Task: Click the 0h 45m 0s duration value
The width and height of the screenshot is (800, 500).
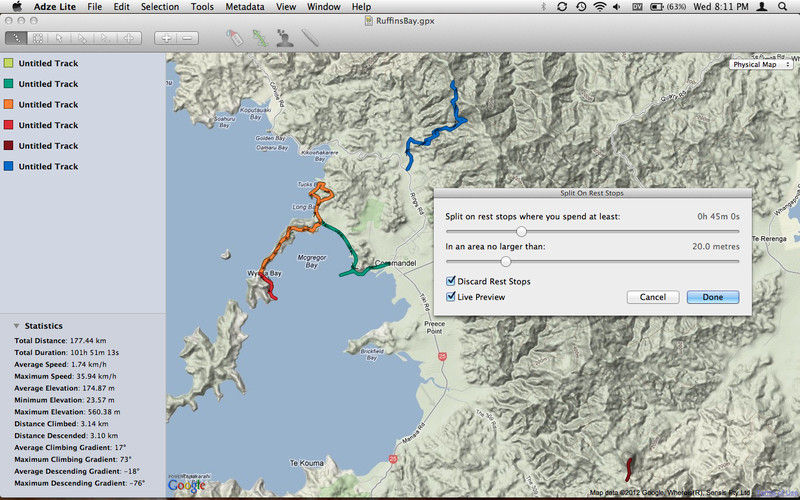Action: coord(718,216)
